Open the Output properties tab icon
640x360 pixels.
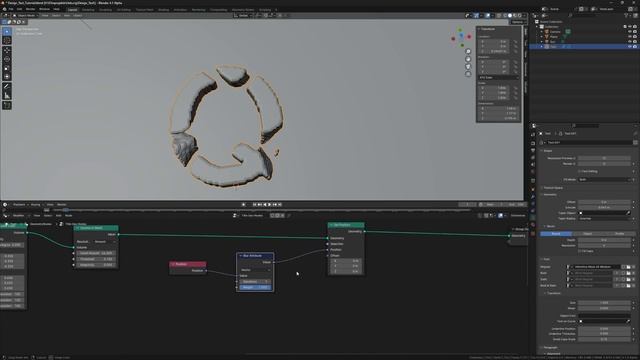click(533, 151)
